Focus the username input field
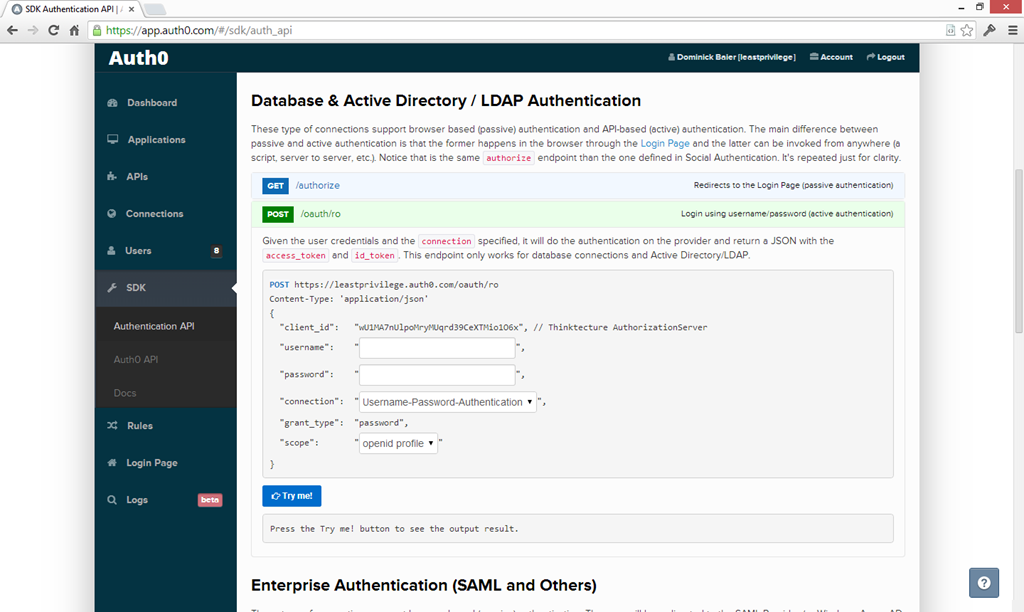1024x612 pixels. (437, 348)
